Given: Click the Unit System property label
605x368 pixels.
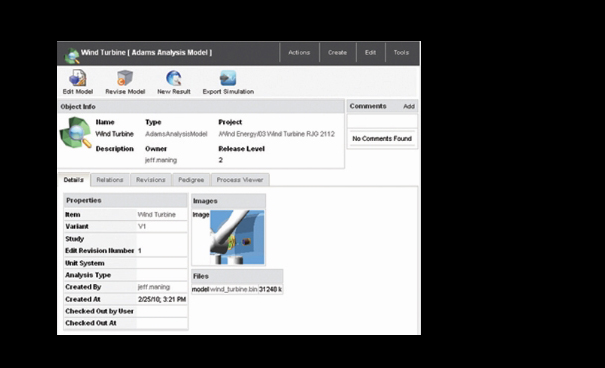Looking at the screenshot, I should (85, 263).
